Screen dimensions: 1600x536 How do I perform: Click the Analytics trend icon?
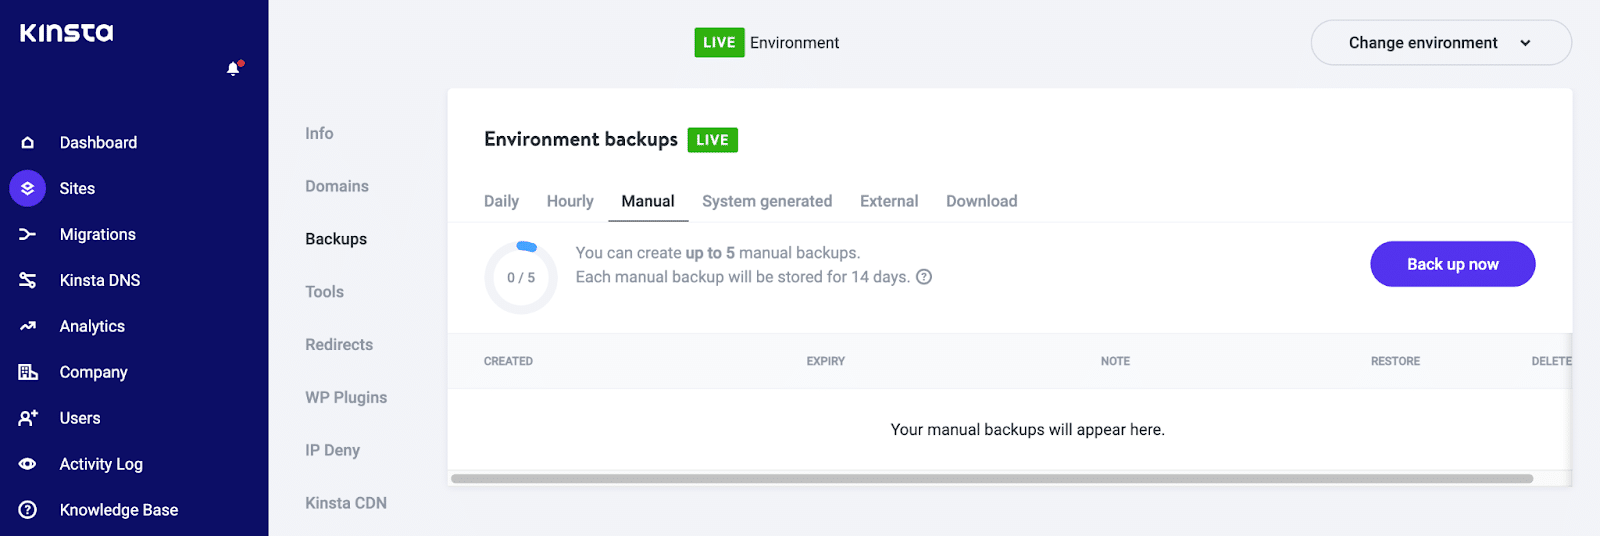click(x=28, y=326)
